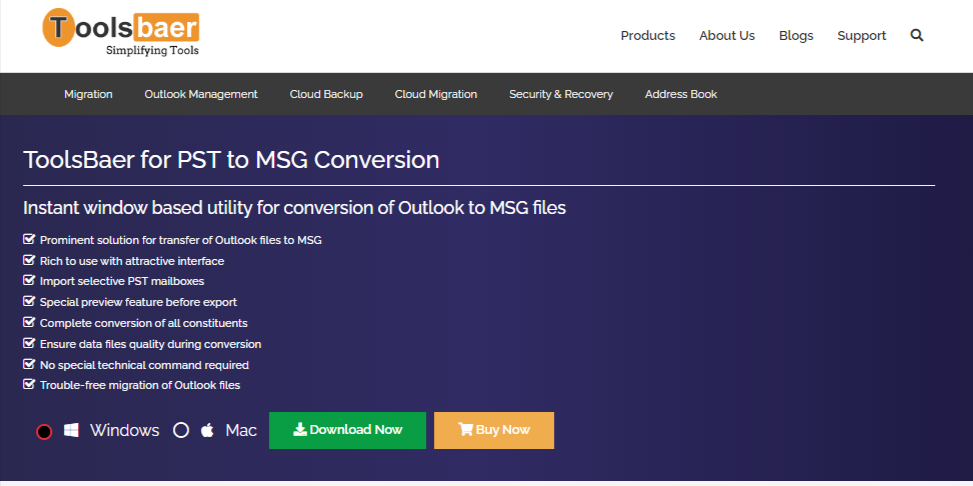Click the Windows label text
Screen dimensions: 973x486
125,430
